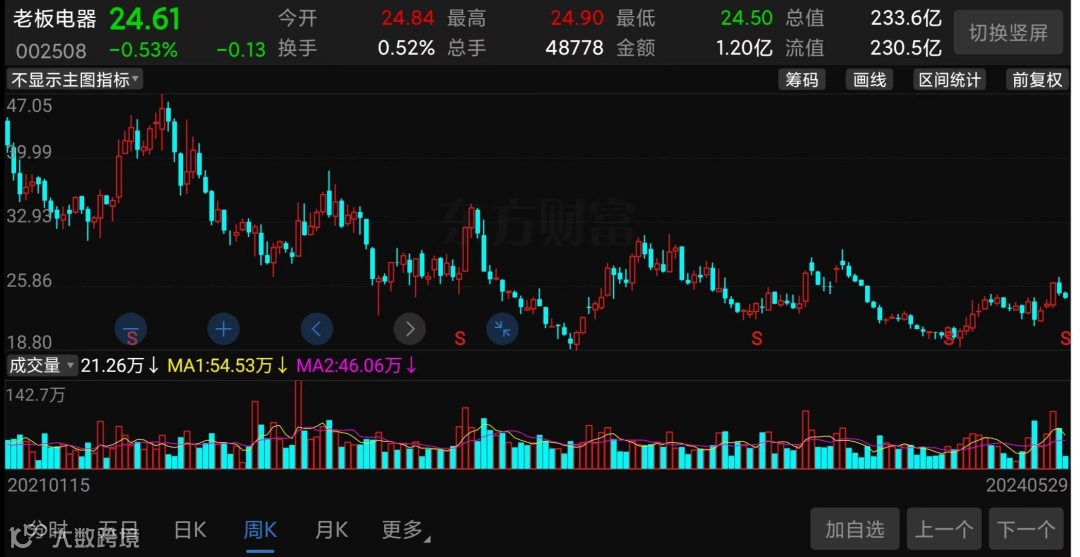Toggle the 前复权 adjustment setting
1080x557 pixels.
1037,80
